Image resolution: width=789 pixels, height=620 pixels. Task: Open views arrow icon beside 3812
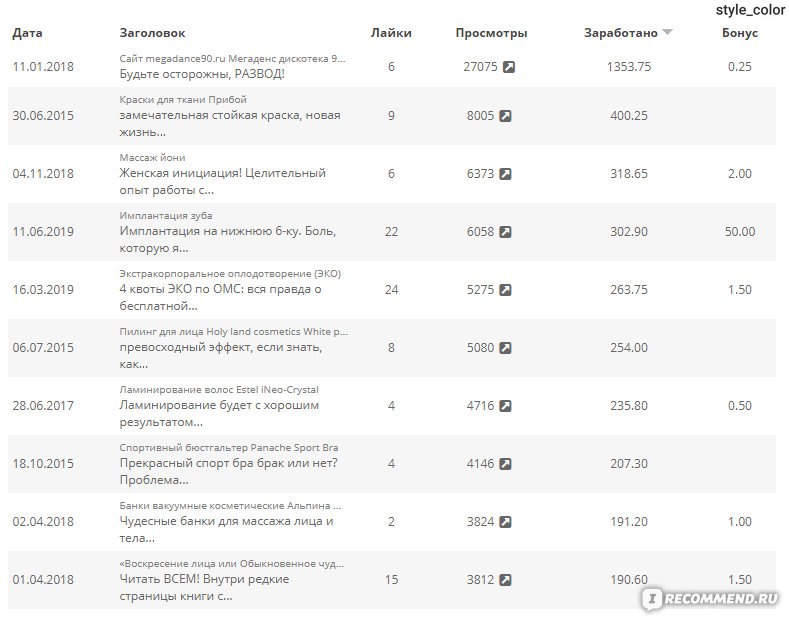(x=505, y=580)
